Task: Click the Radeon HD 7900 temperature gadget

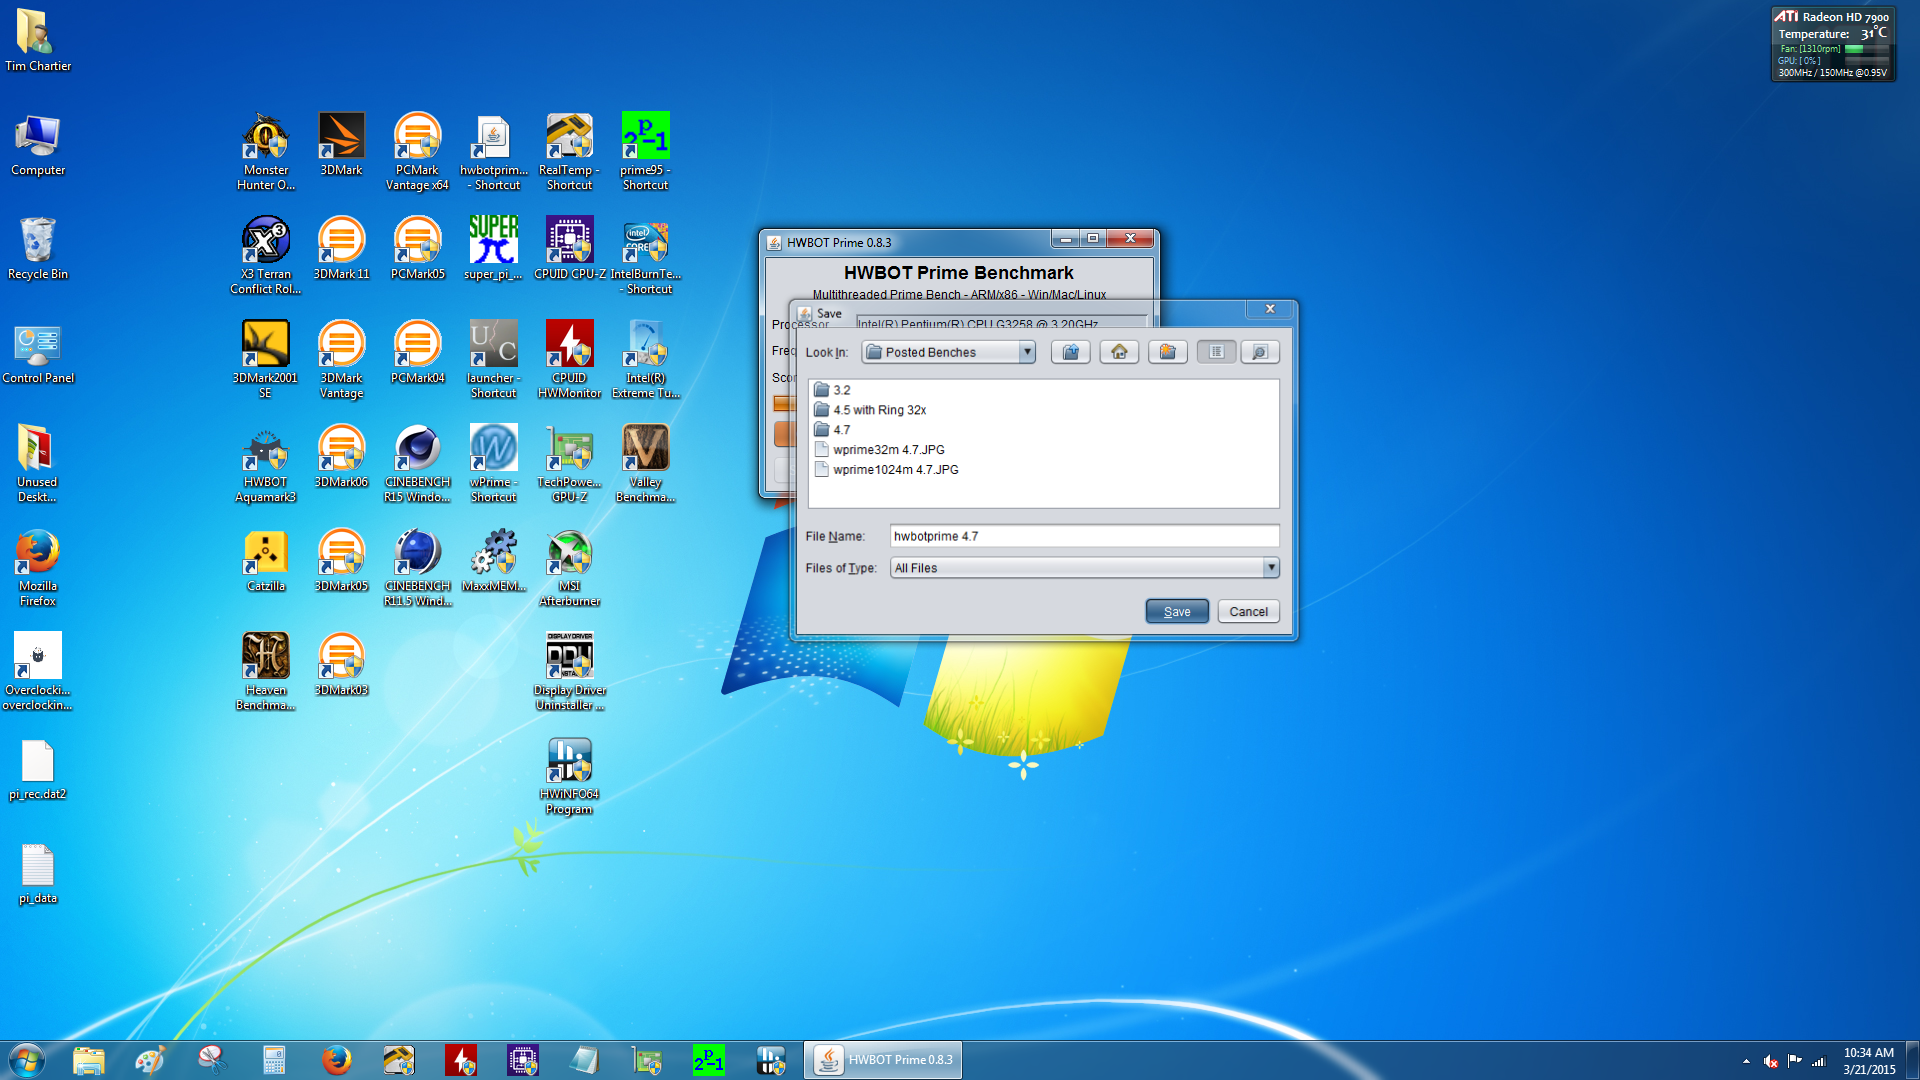Action: coord(1833,44)
